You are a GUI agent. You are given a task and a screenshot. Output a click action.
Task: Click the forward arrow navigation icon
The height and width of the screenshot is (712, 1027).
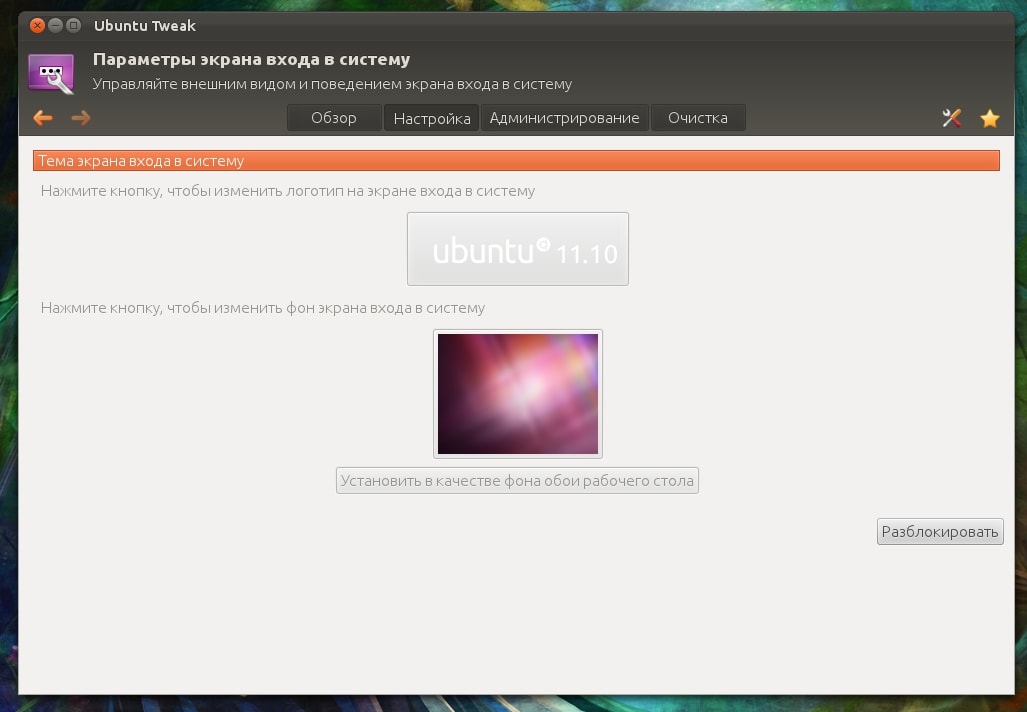click(81, 118)
